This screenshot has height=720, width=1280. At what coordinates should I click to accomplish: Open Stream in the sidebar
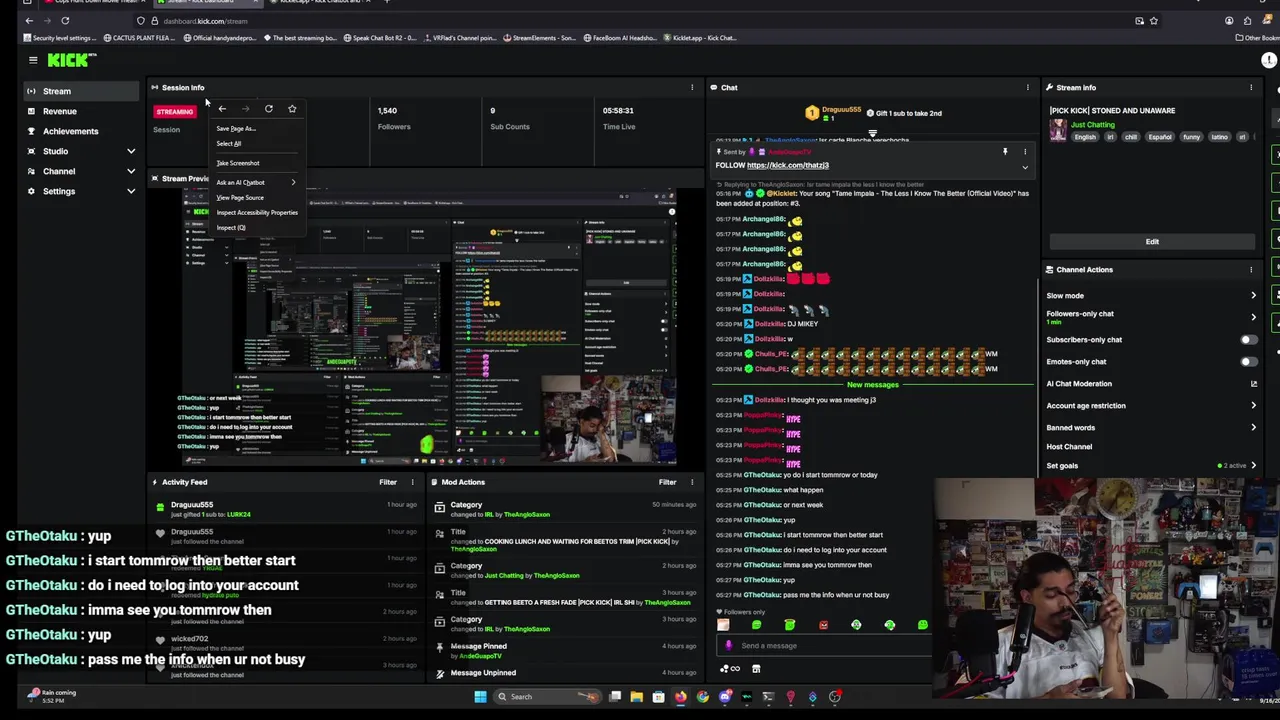pyautogui.click(x=82, y=91)
